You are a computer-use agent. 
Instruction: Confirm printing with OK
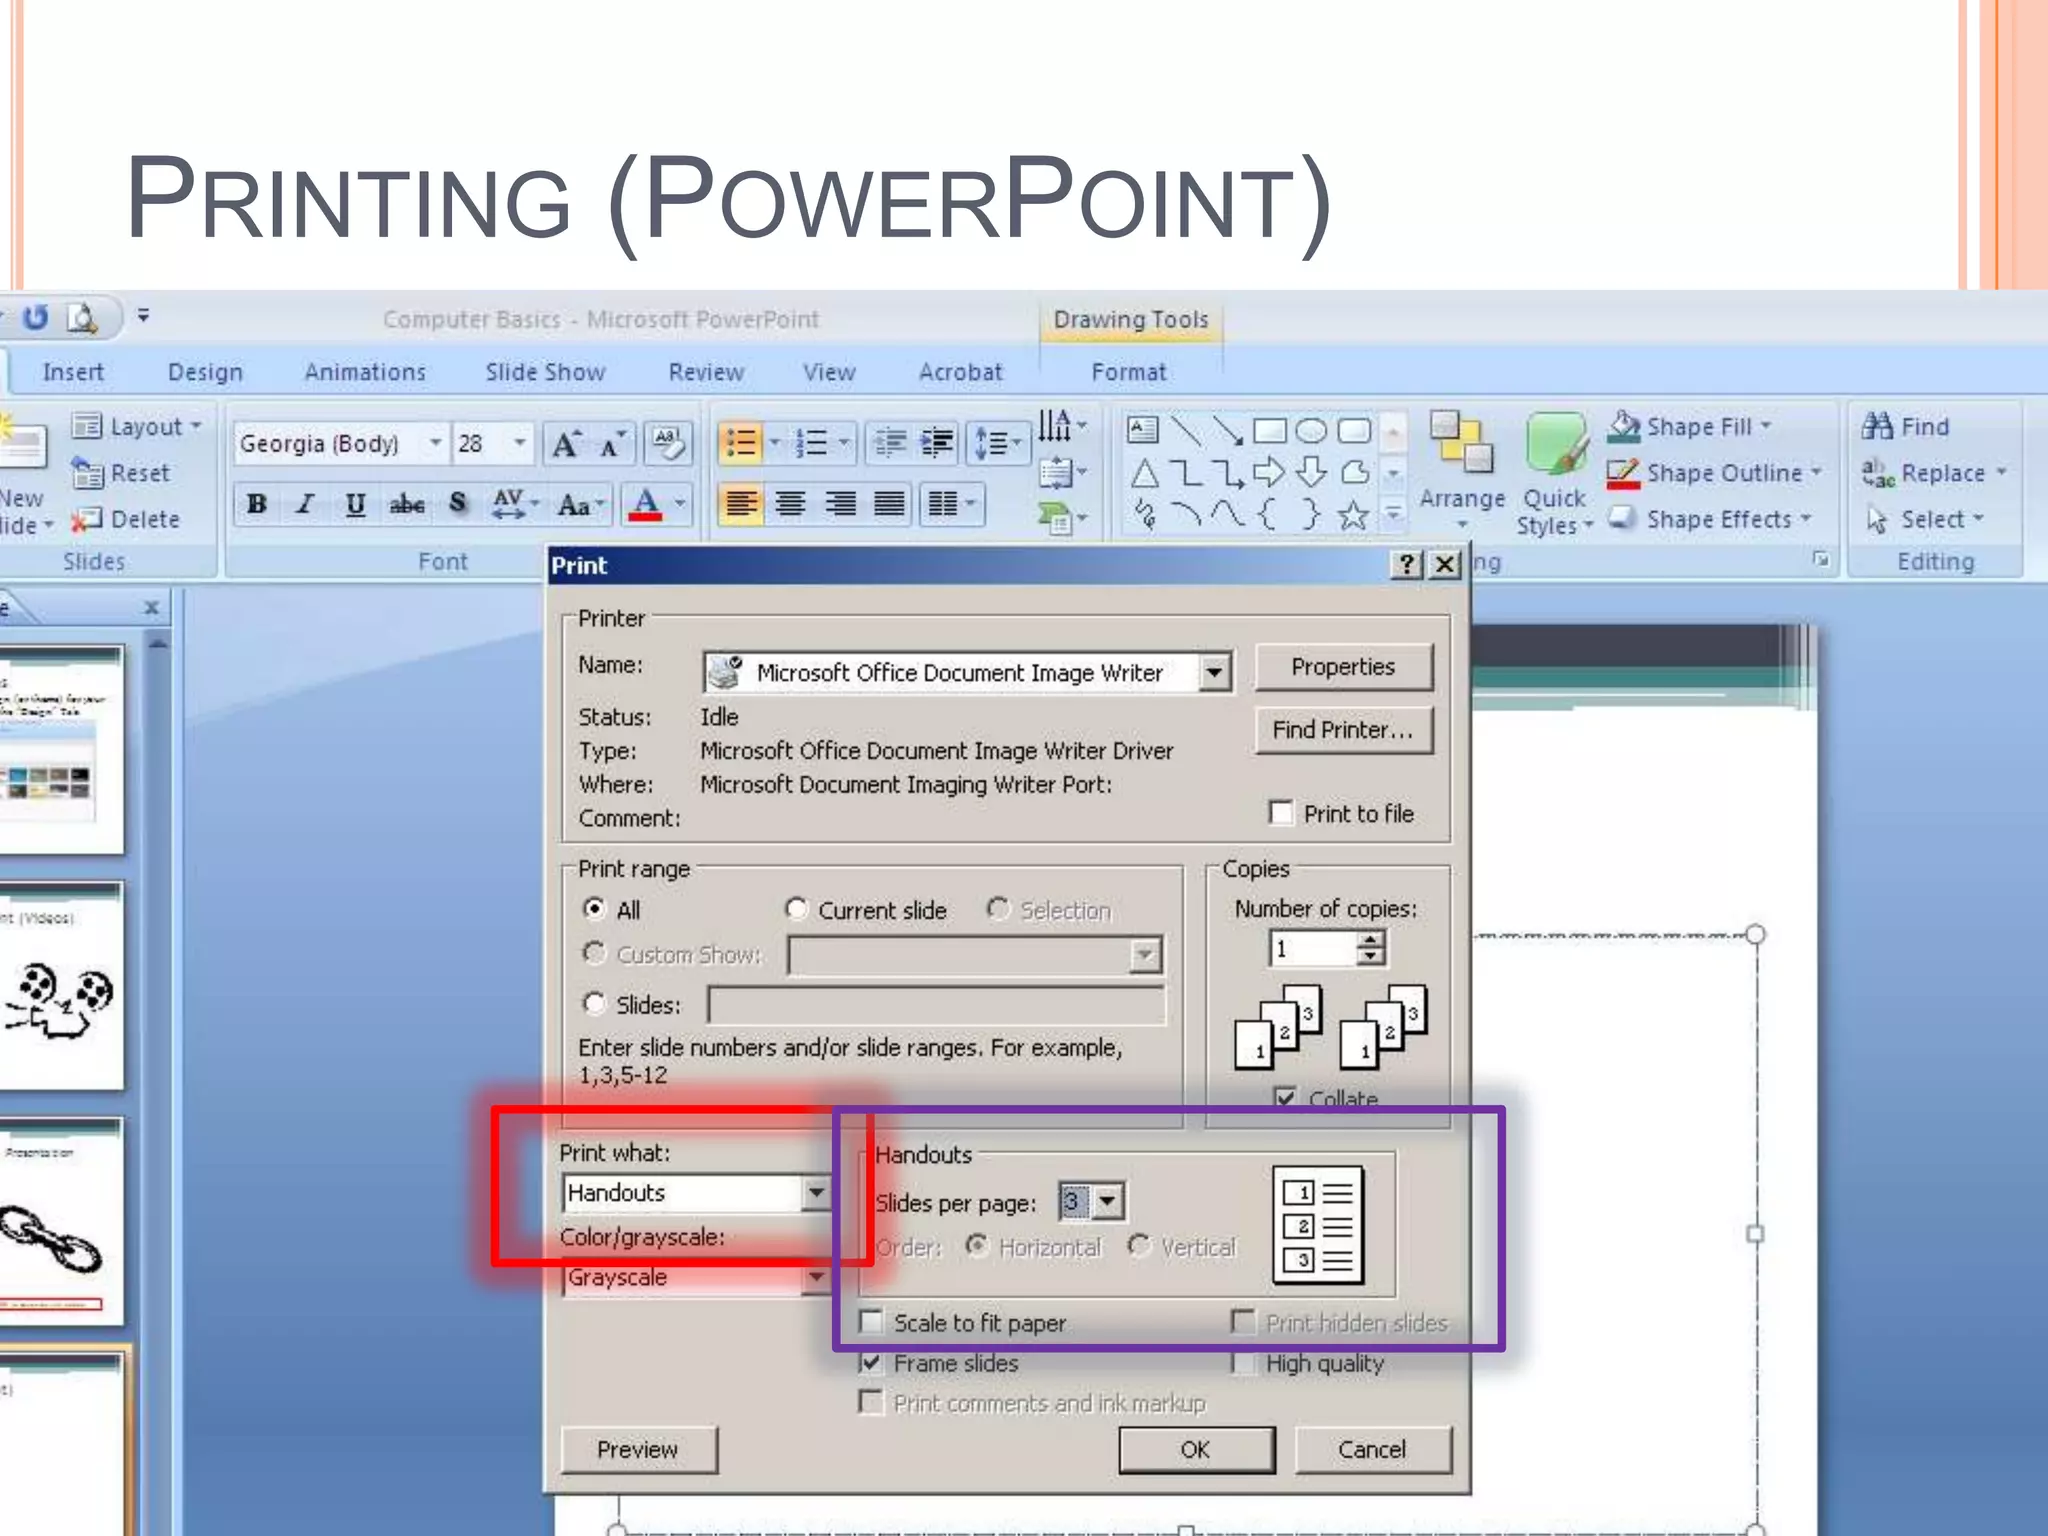1196,1449
